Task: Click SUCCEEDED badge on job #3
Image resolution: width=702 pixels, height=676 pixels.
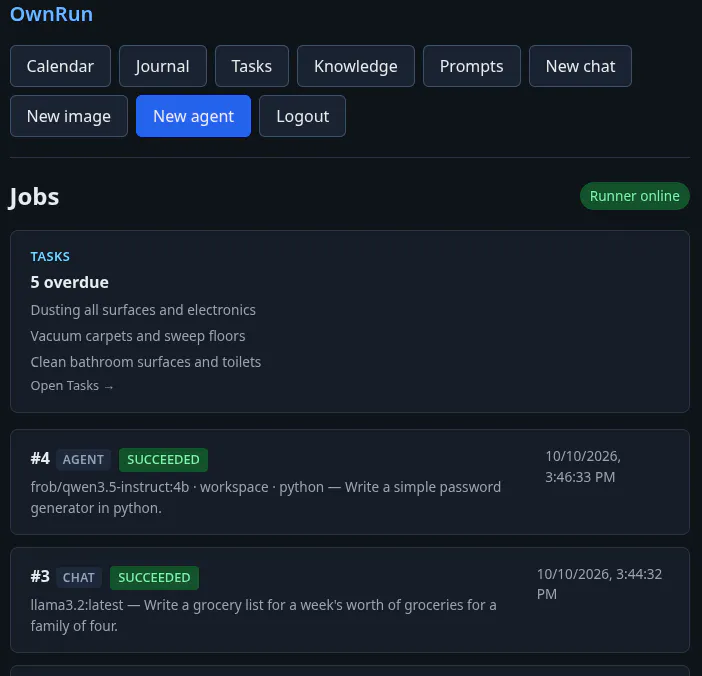Action: tap(154, 578)
